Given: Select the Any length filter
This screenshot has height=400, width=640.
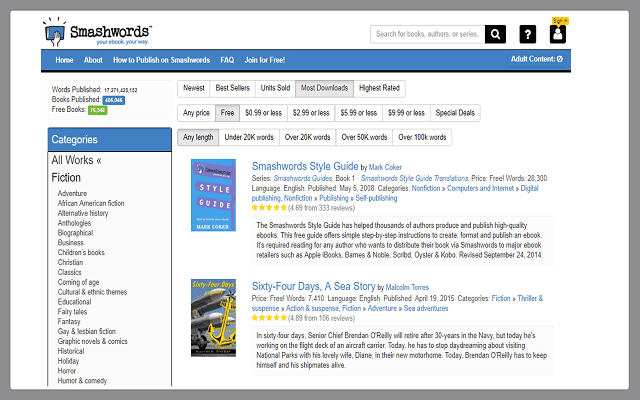Looking at the screenshot, I should click(197, 138).
